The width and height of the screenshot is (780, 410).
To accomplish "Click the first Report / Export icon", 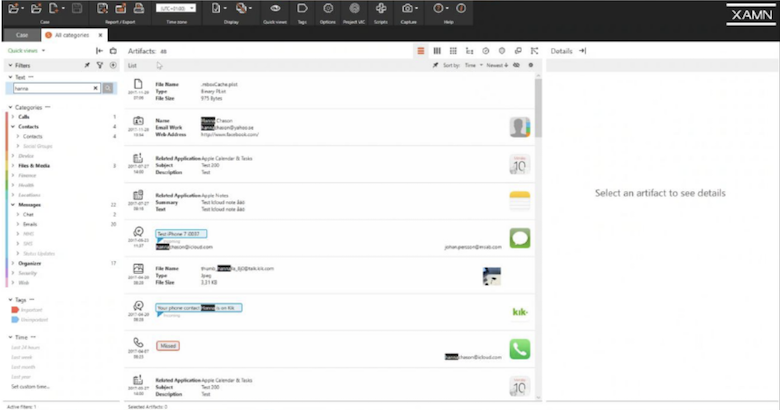I will (x=102, y=8).
